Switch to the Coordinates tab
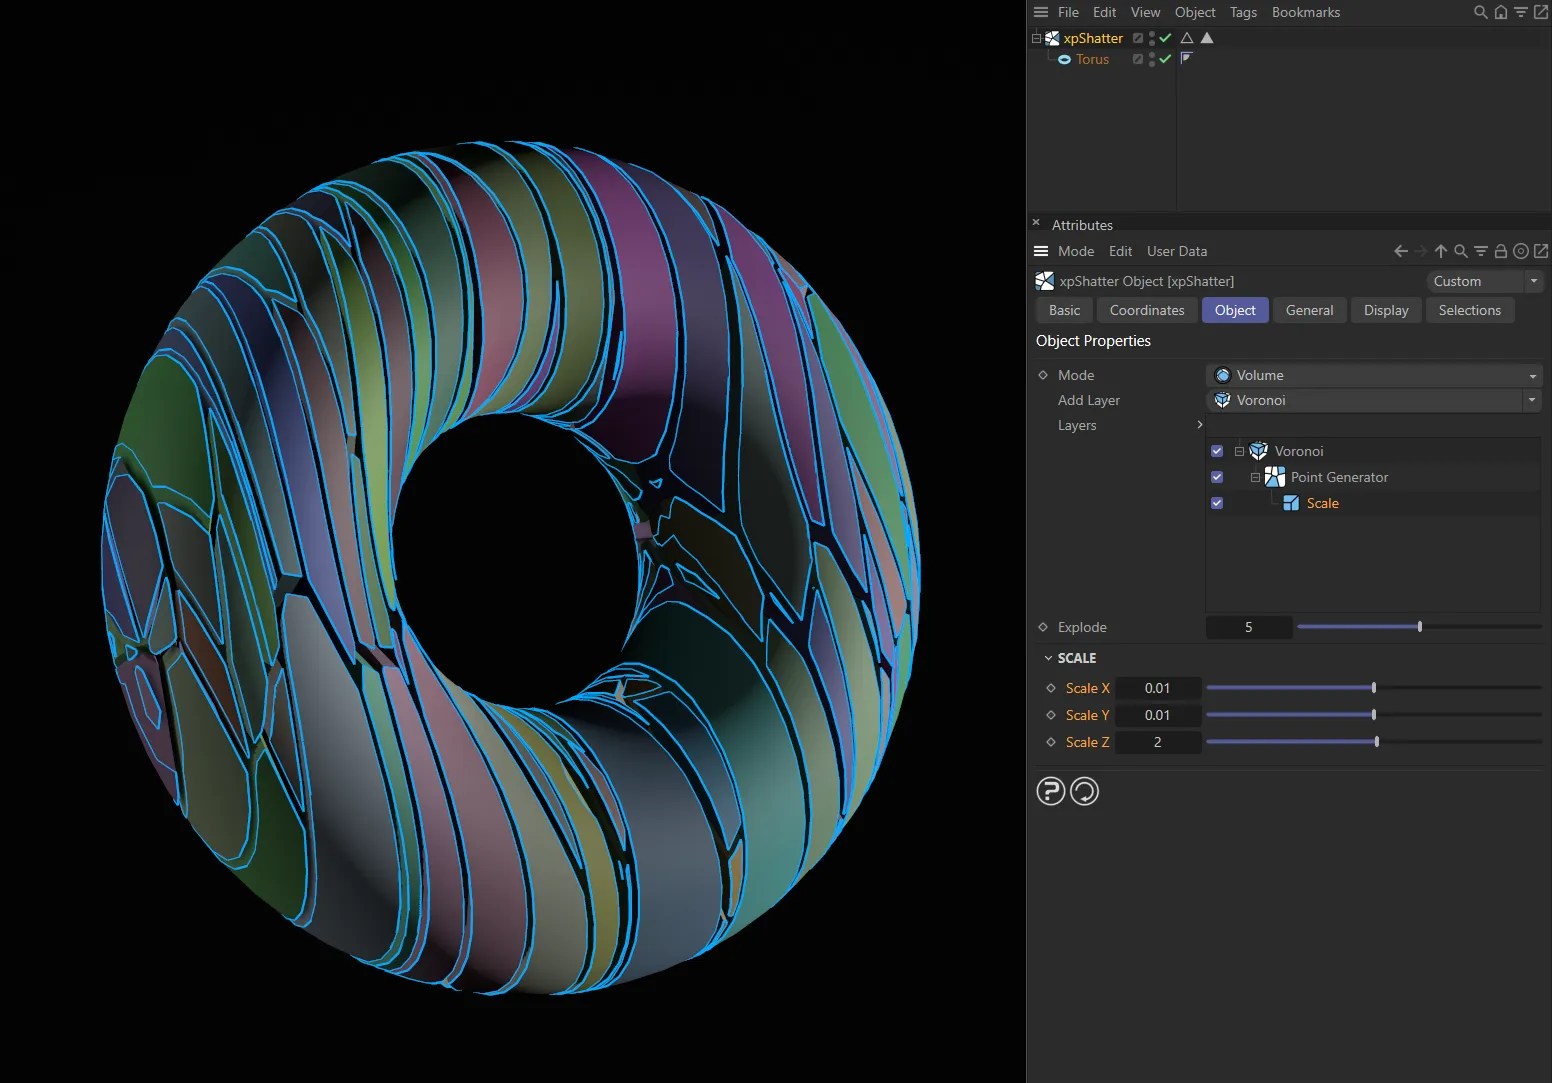The height and width of the screenshot is (1083, 1552). [x=1146, y=310]
